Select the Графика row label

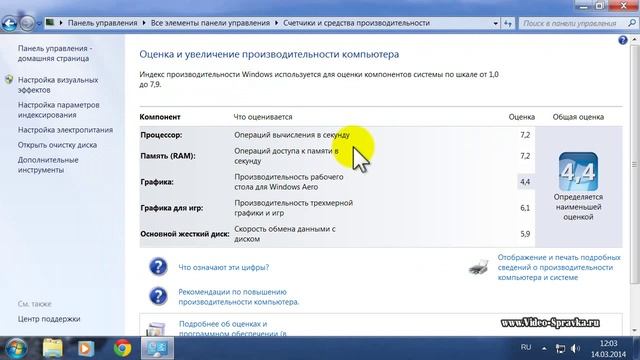click(x=157, y=182)
